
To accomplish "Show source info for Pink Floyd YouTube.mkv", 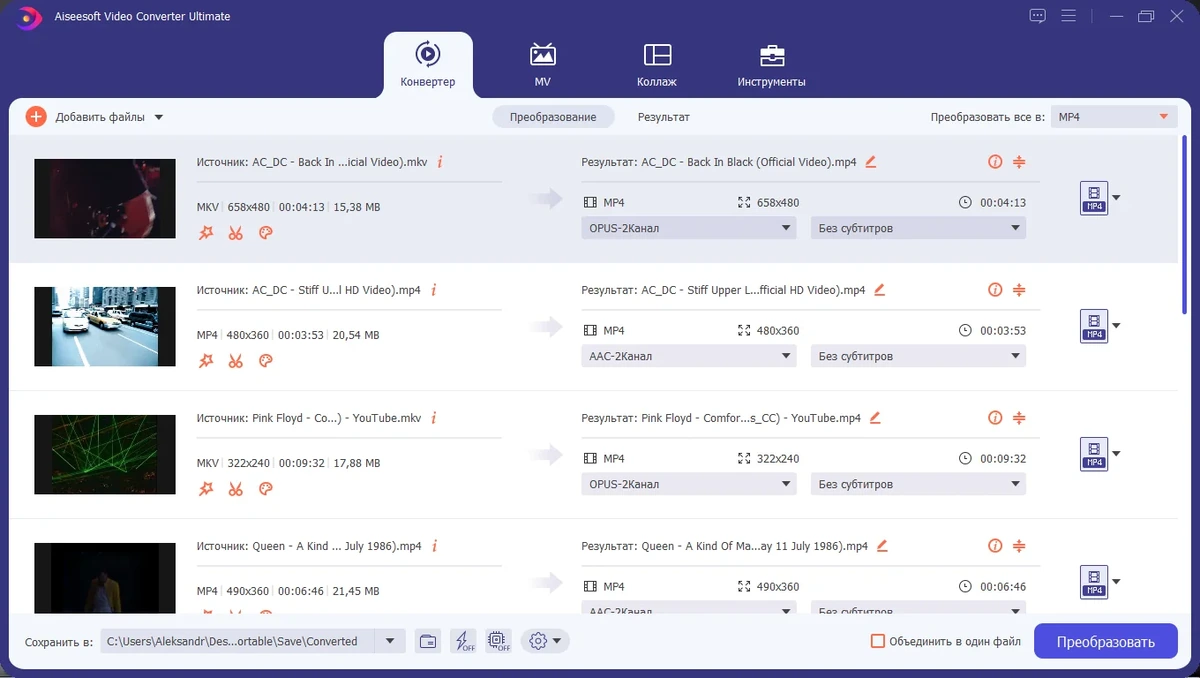I will [x=433, y=418].
